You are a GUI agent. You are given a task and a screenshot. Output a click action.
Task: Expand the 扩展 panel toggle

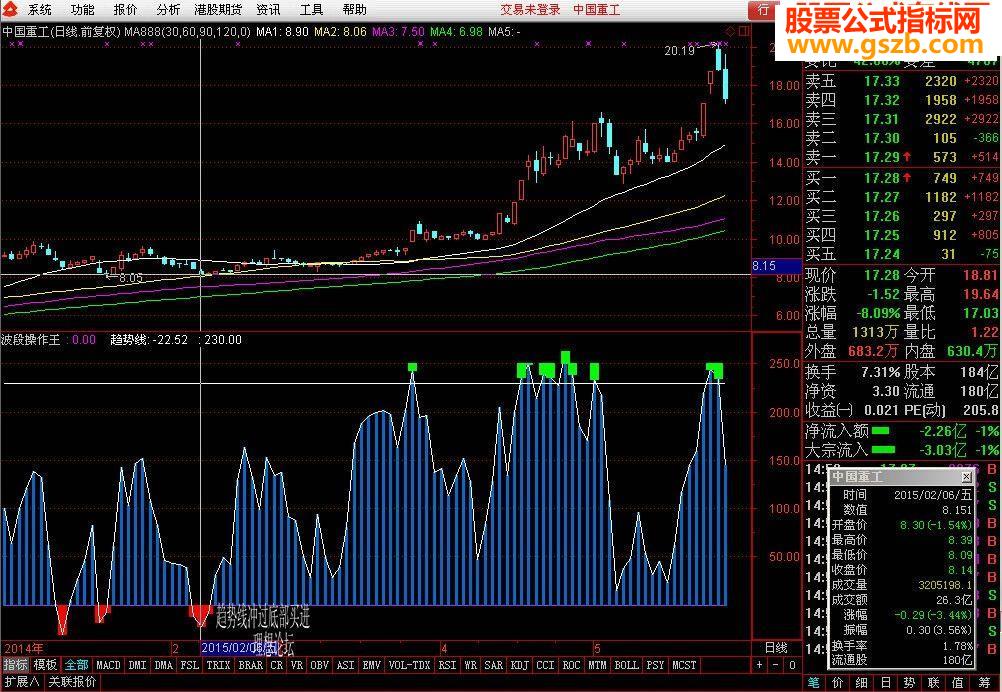tap(21, 682)
